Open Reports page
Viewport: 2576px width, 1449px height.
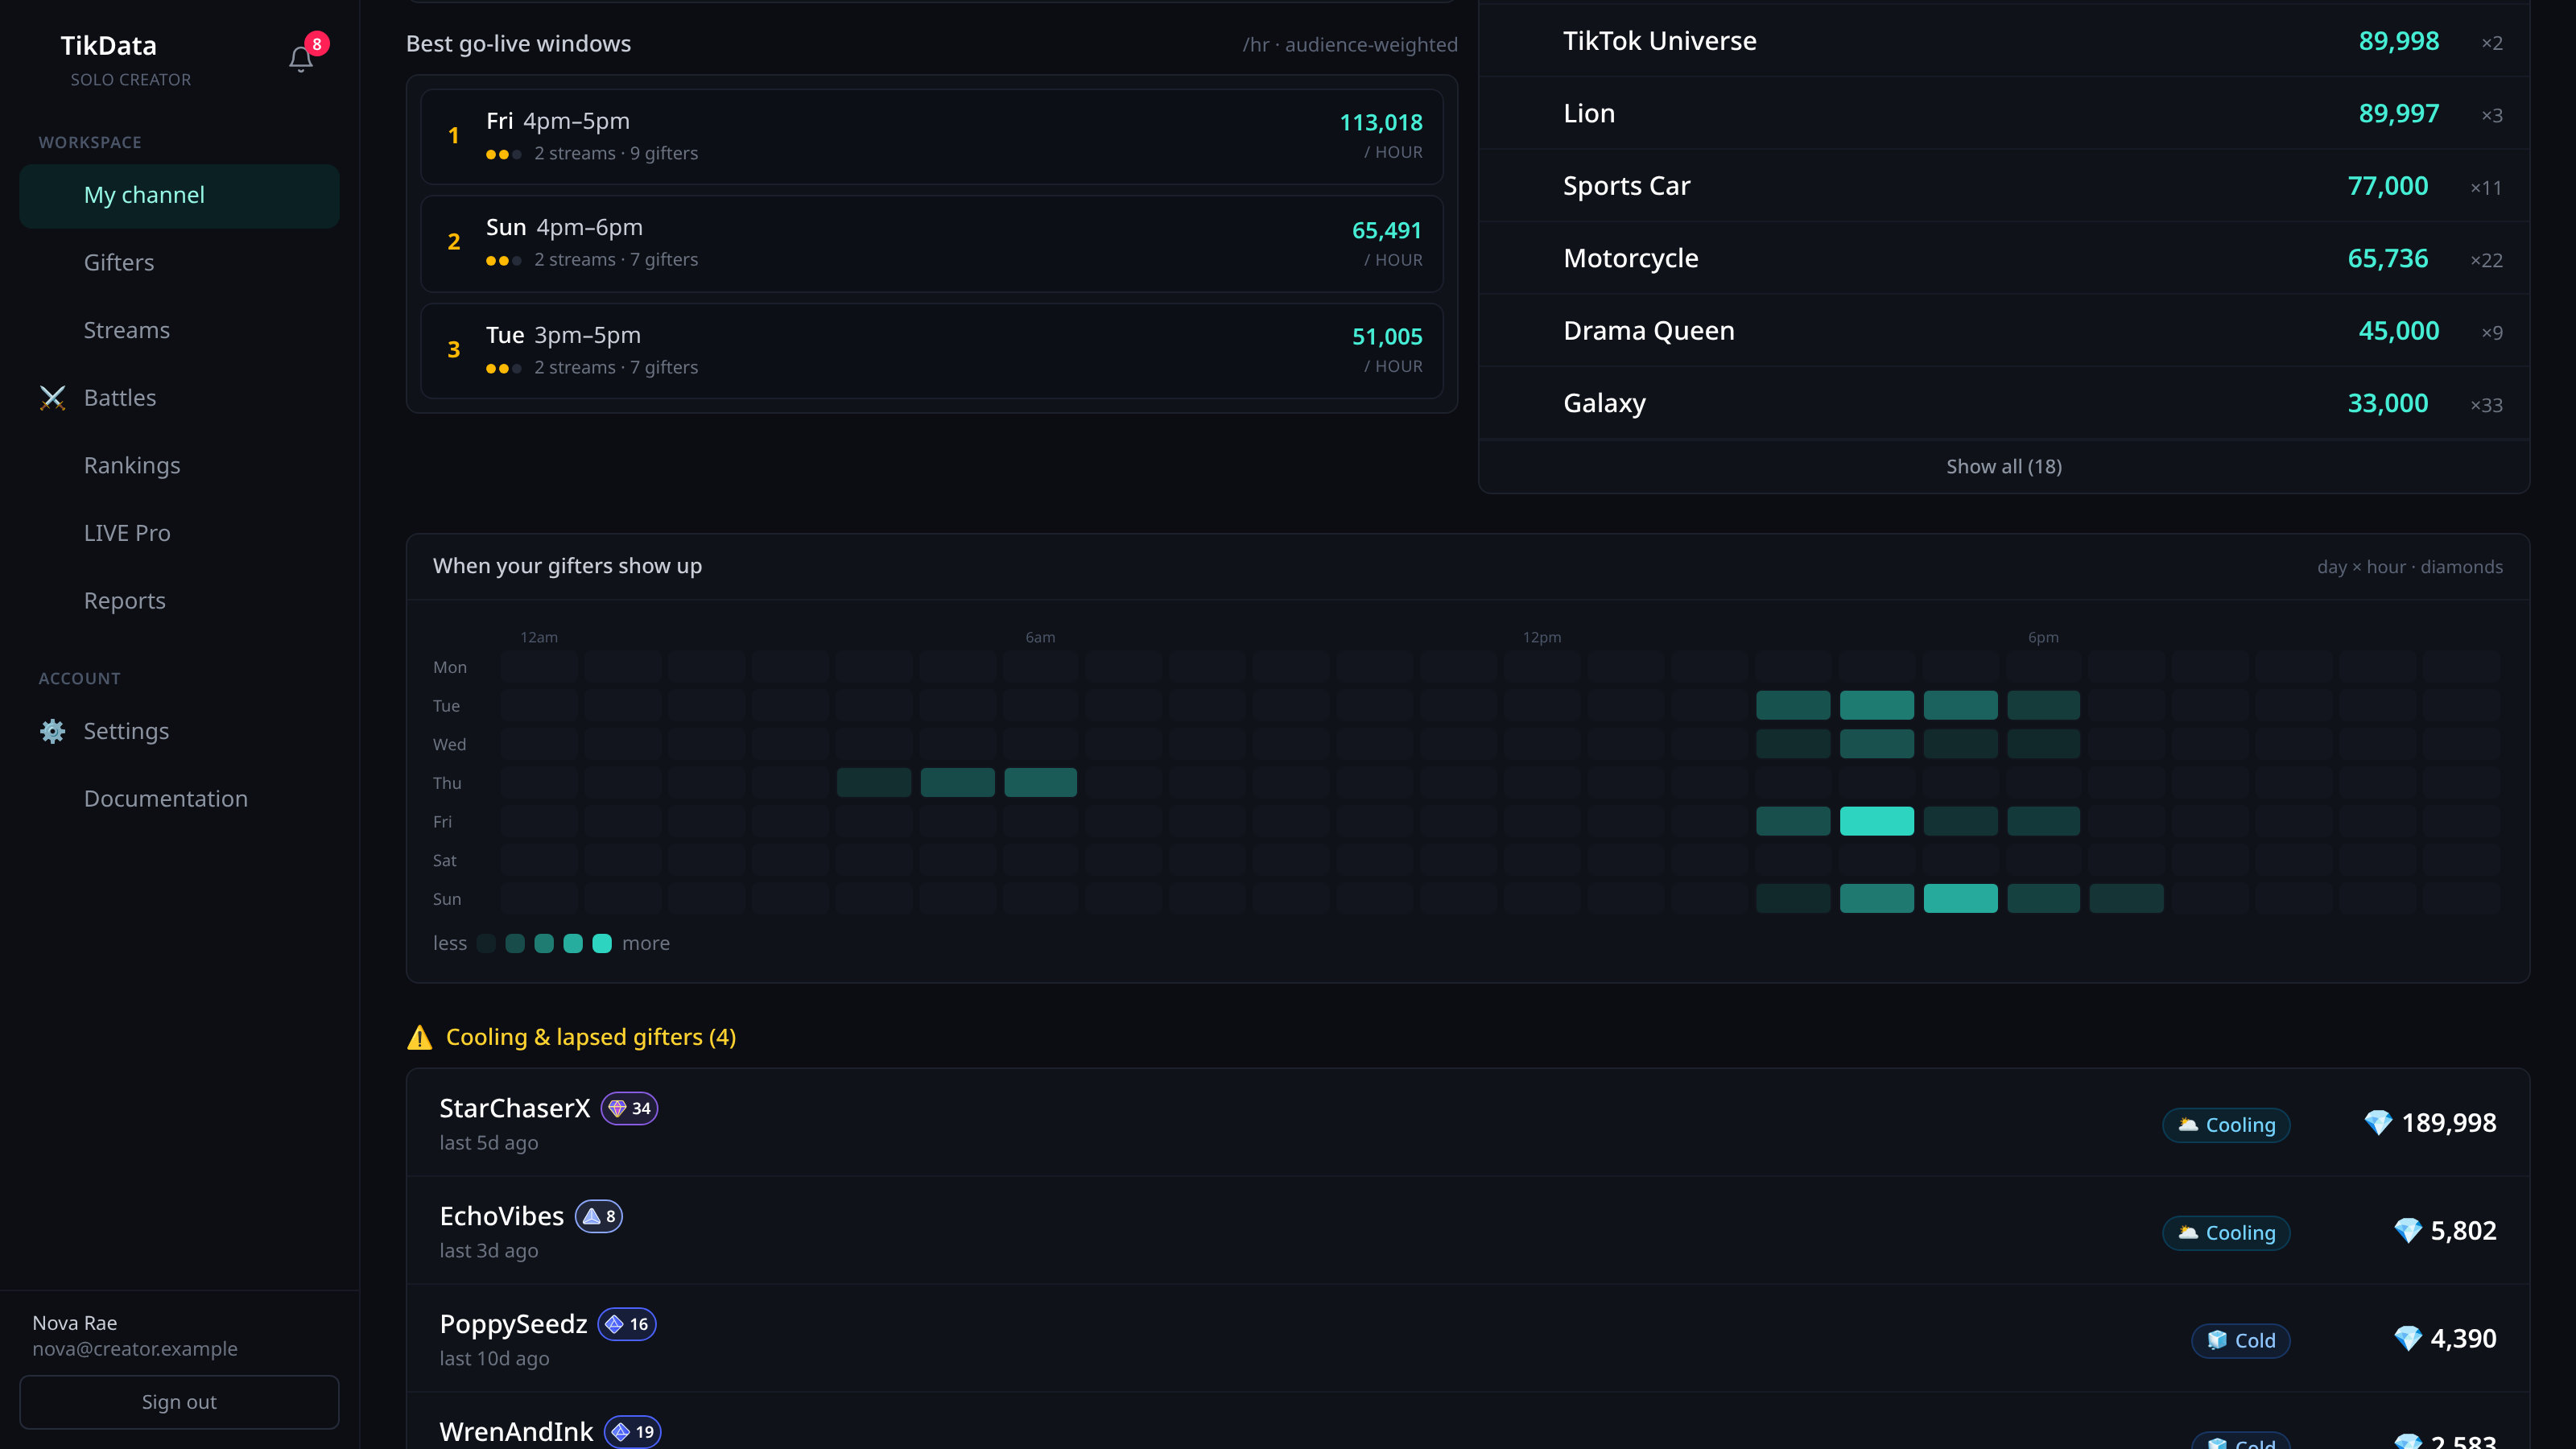[x=179, y=601]
